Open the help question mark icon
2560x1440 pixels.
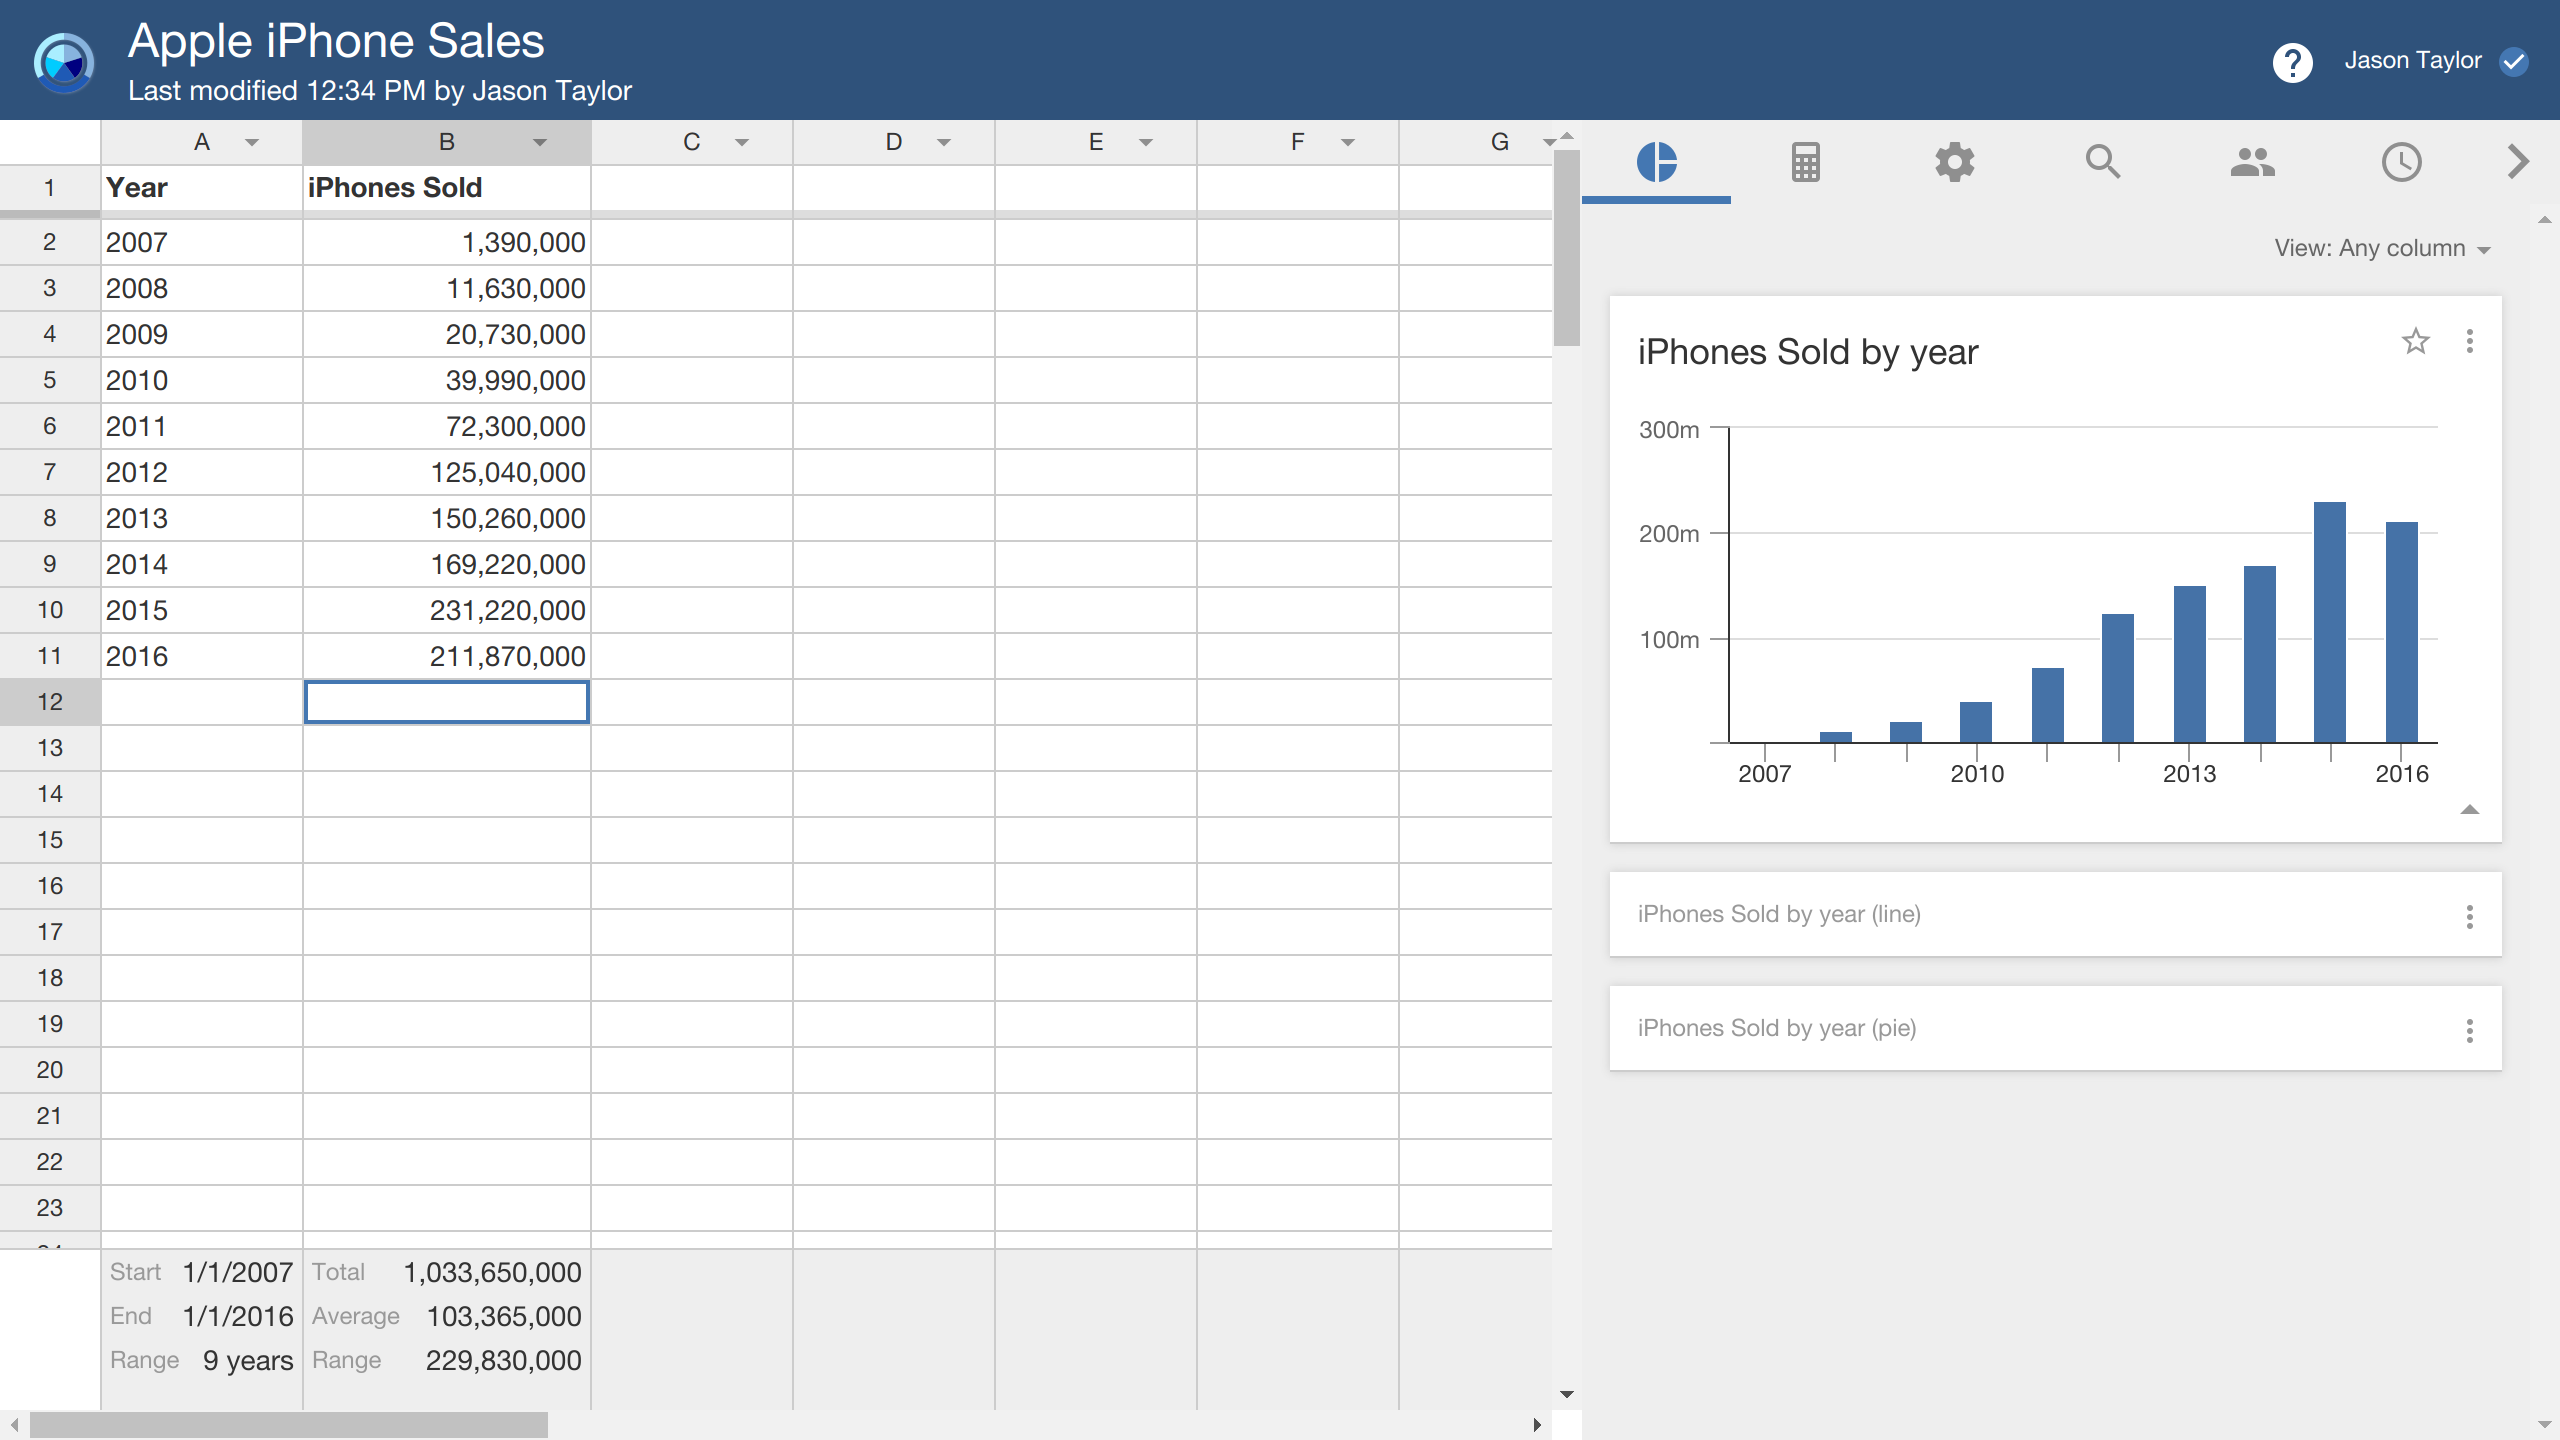2292,62
